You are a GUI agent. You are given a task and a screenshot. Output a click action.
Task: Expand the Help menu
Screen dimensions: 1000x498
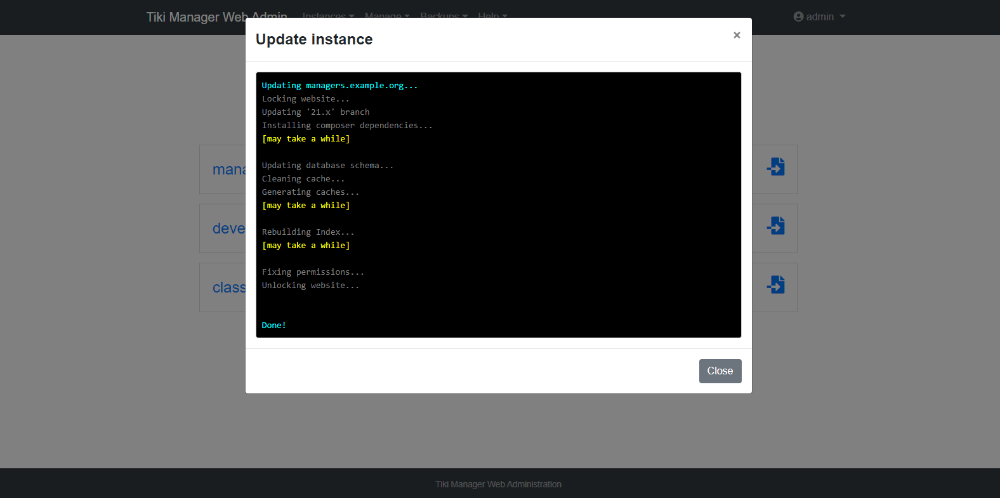point(493,16)
